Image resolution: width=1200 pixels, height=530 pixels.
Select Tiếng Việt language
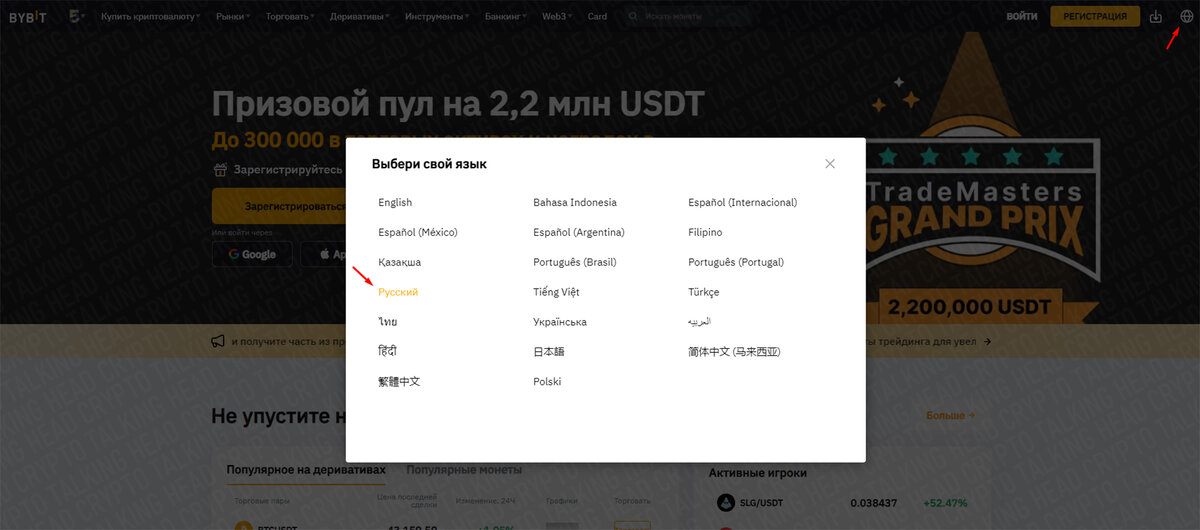[556, 292]
